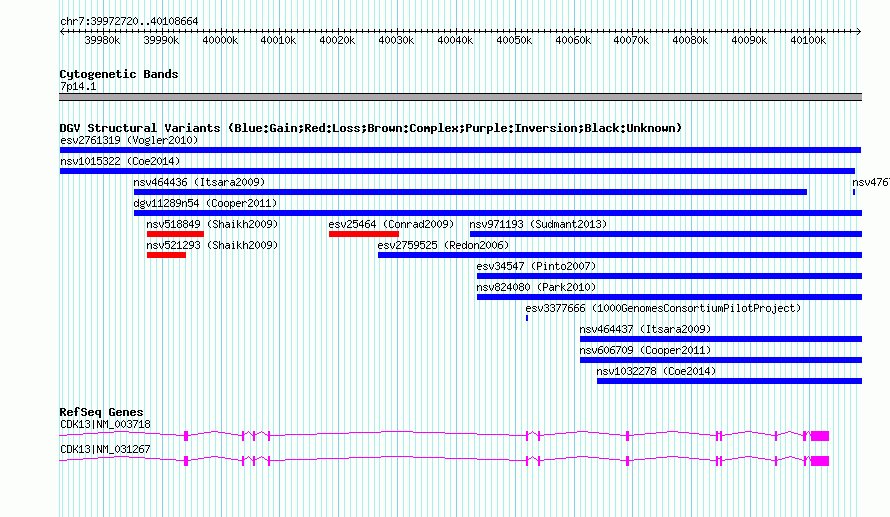Click the tiny blue mark under esv3377666
The image size is (890, 517).
click(x=527, y=318)
